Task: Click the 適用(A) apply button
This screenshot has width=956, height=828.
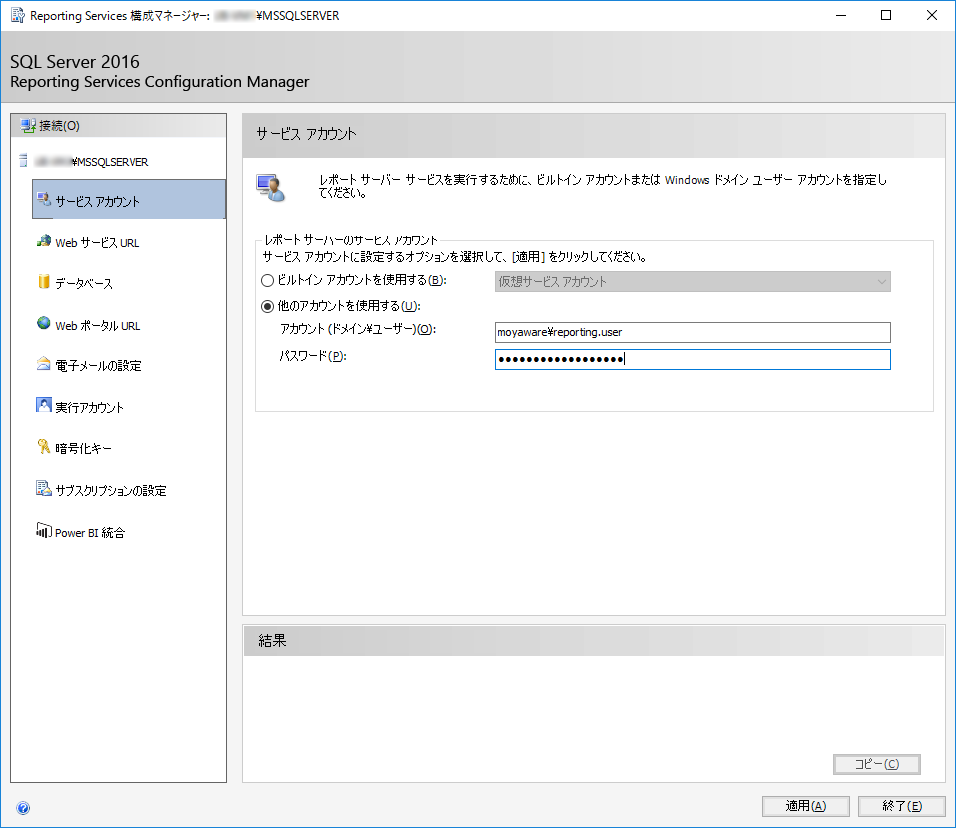Action: pyautogui.click(x=805, y=806)
